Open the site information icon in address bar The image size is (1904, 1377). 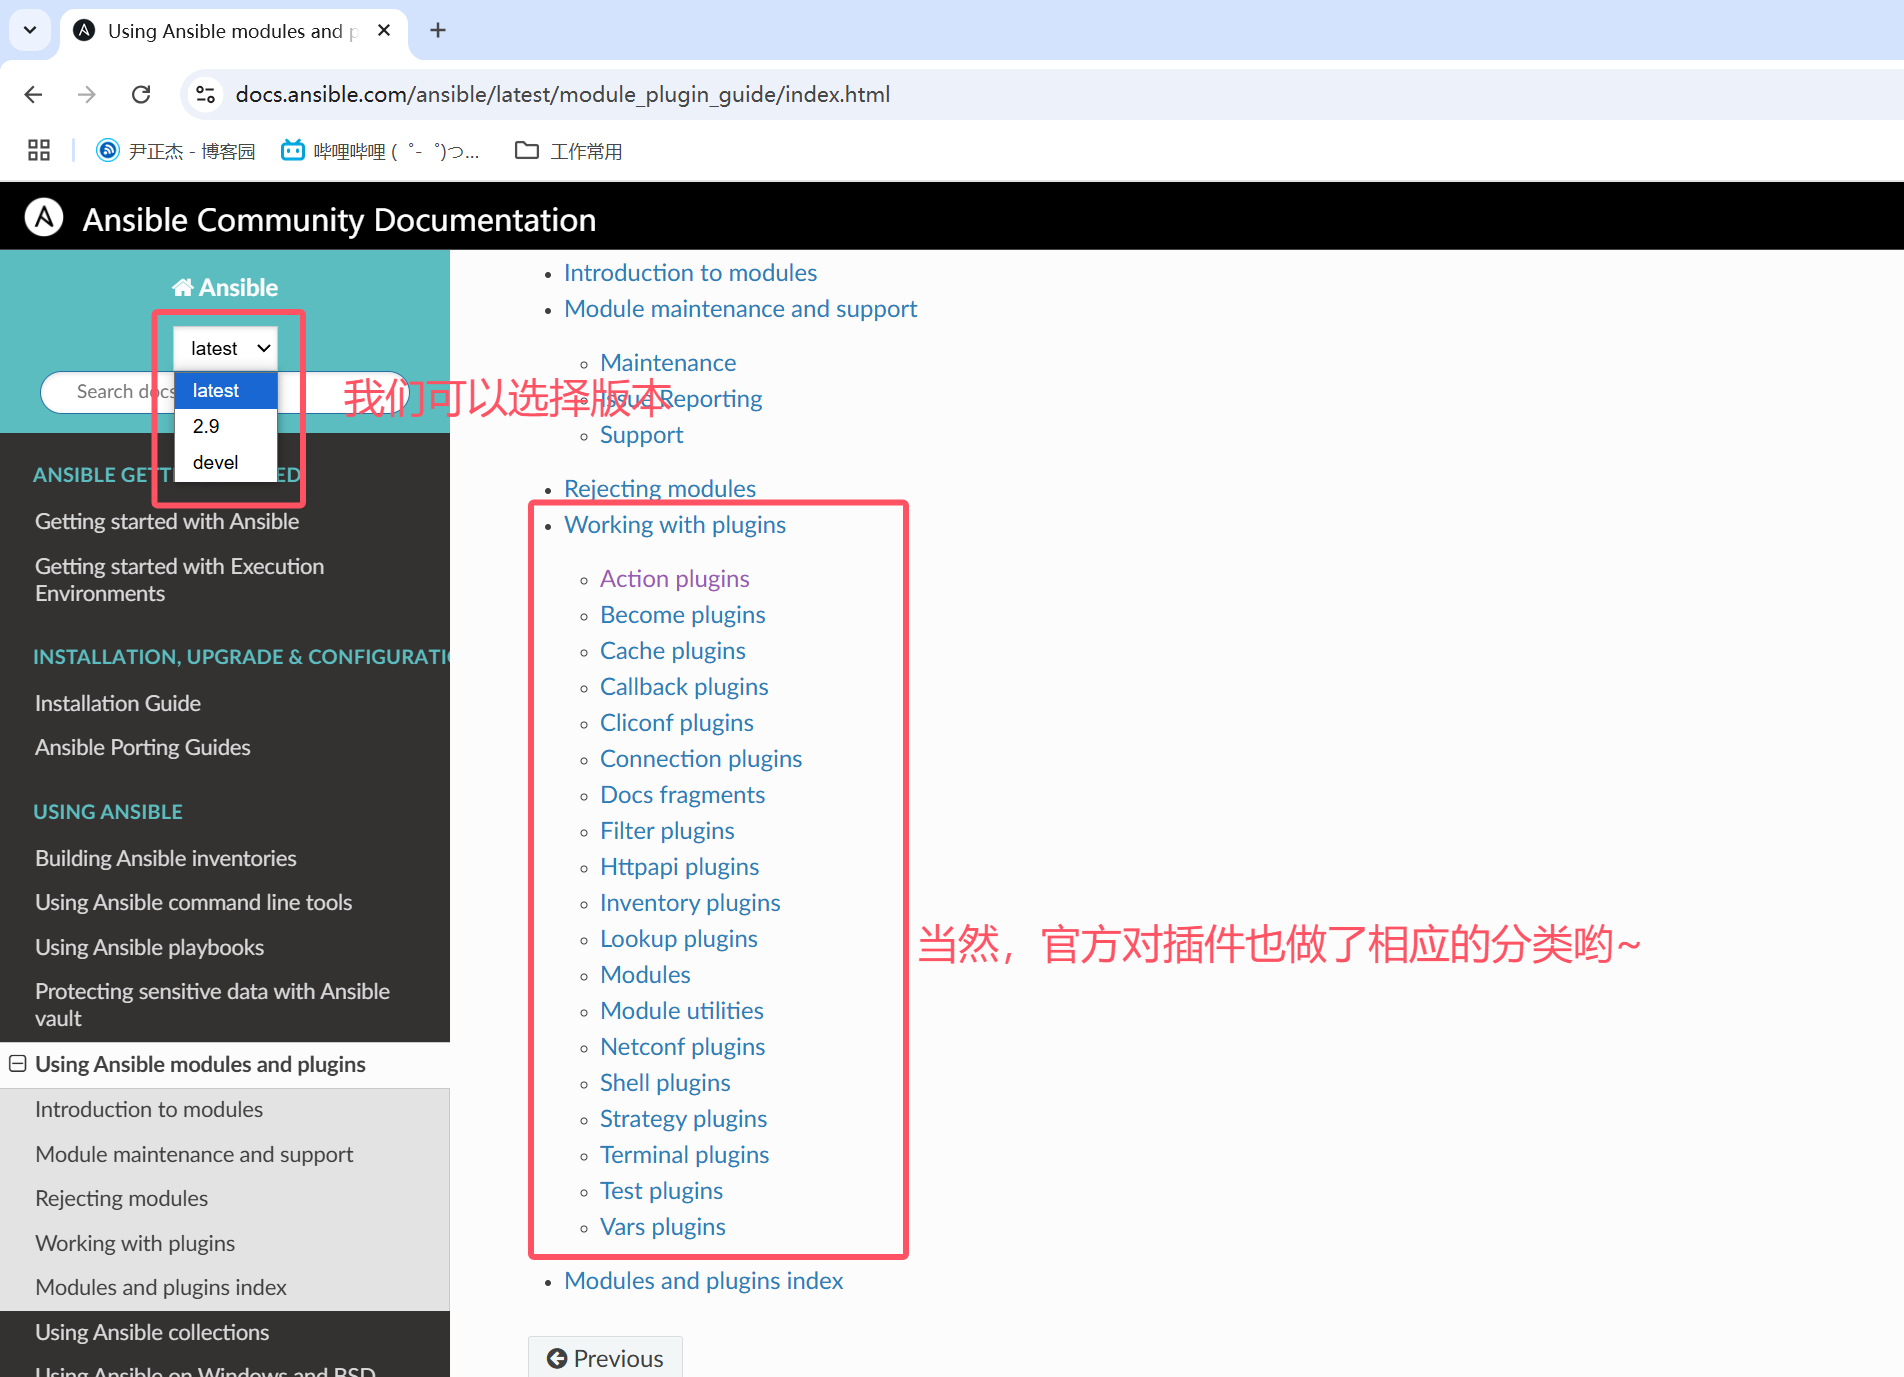pos(205,94)
